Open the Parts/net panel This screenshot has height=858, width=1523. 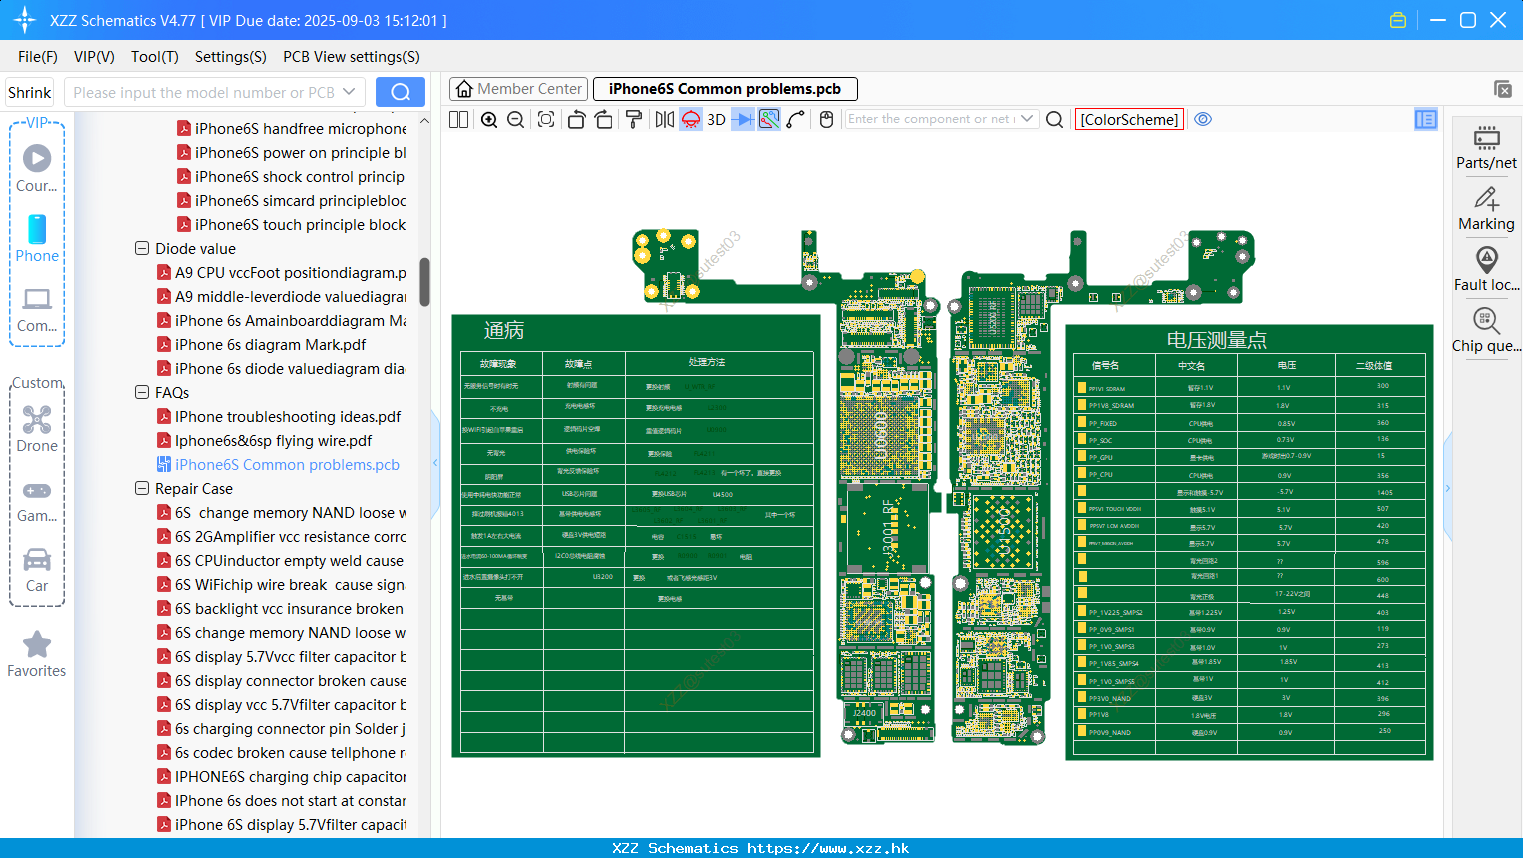pos(1486,148)
